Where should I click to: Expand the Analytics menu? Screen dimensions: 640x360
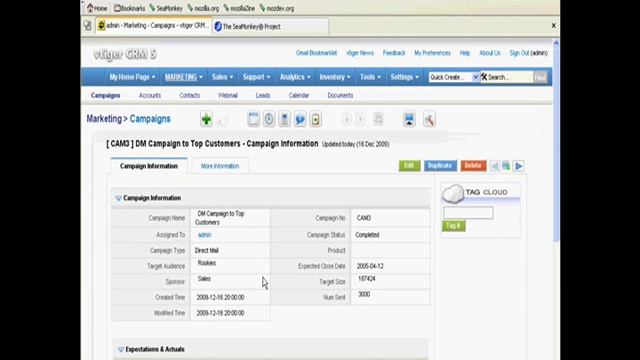click(295, 77)
